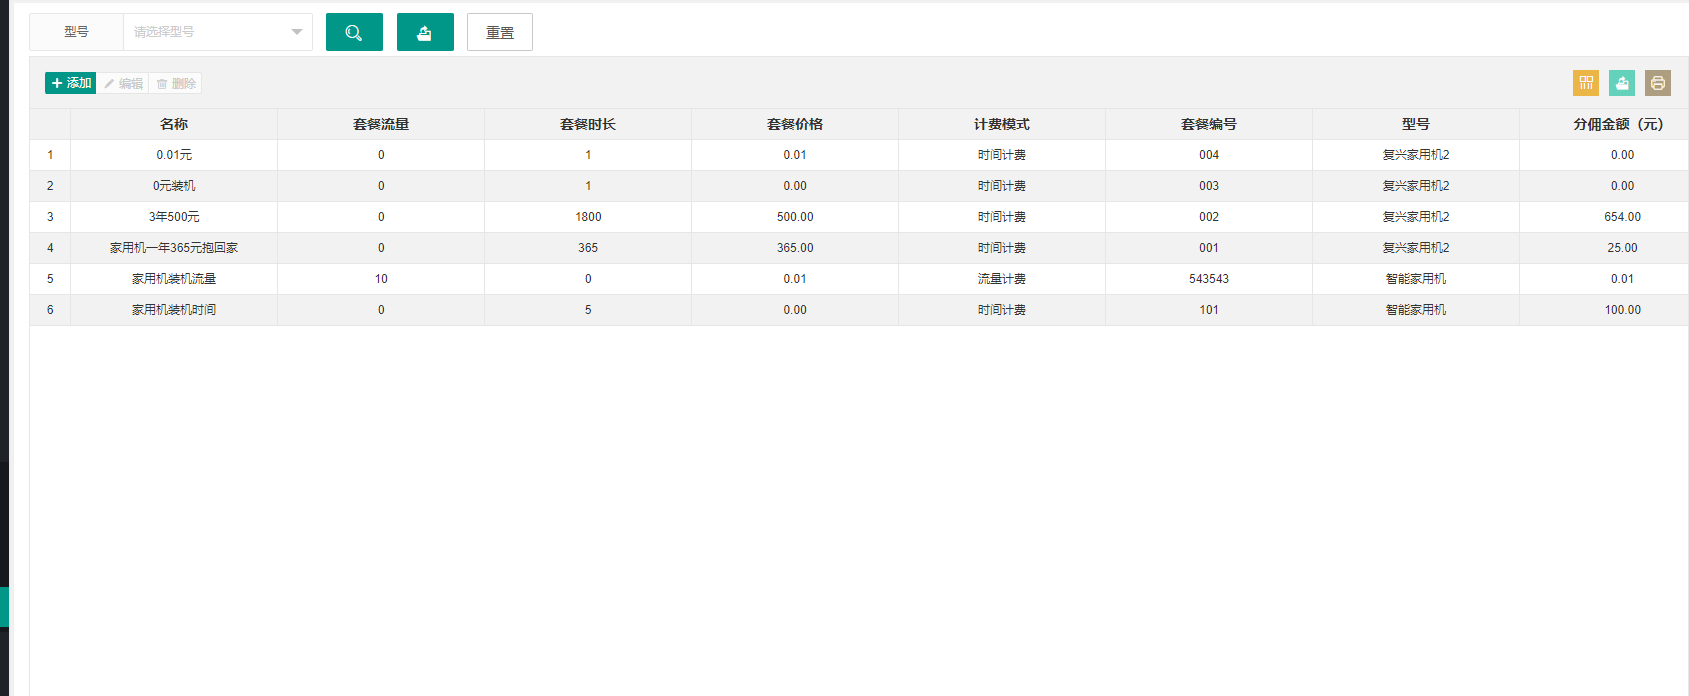Open the orange column filter grid icon
This screenshot has width=1689, height=696.
1586,83
